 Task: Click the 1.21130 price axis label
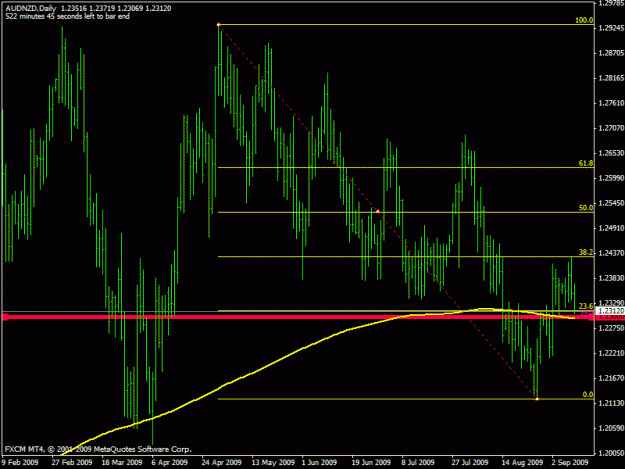tap(612, 403)
